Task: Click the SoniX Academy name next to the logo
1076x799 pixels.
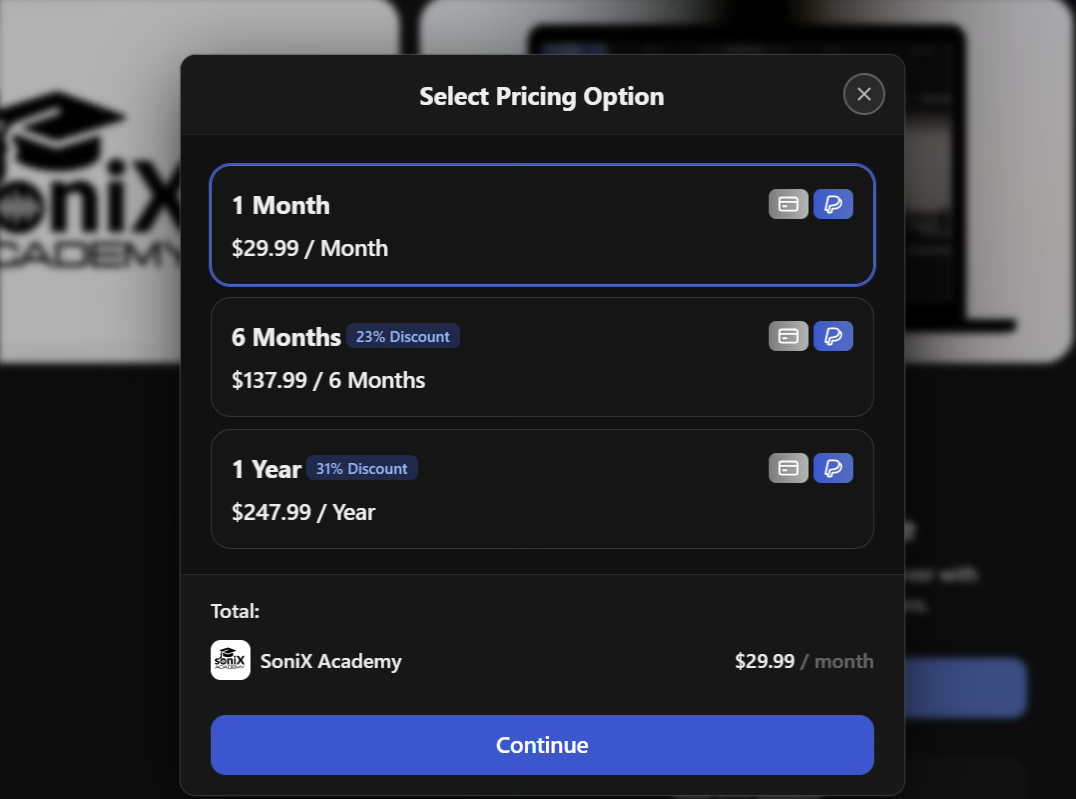Action: click(331, 660)
